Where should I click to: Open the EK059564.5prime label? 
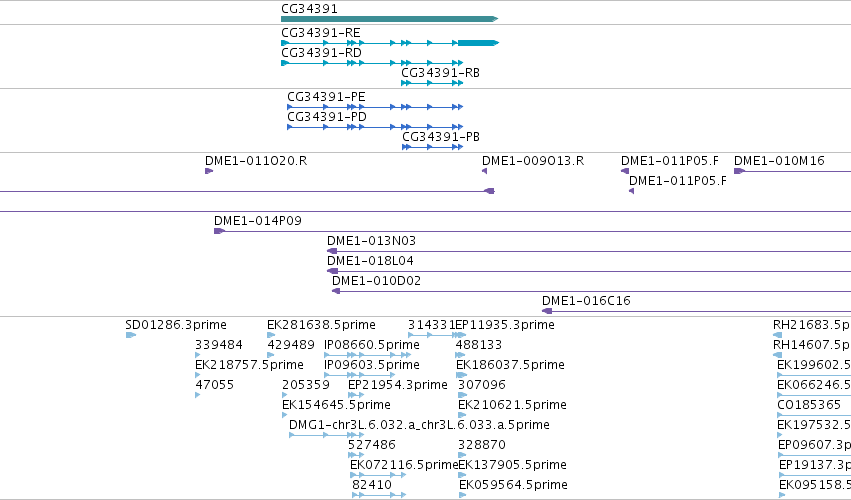pos(513,486)
